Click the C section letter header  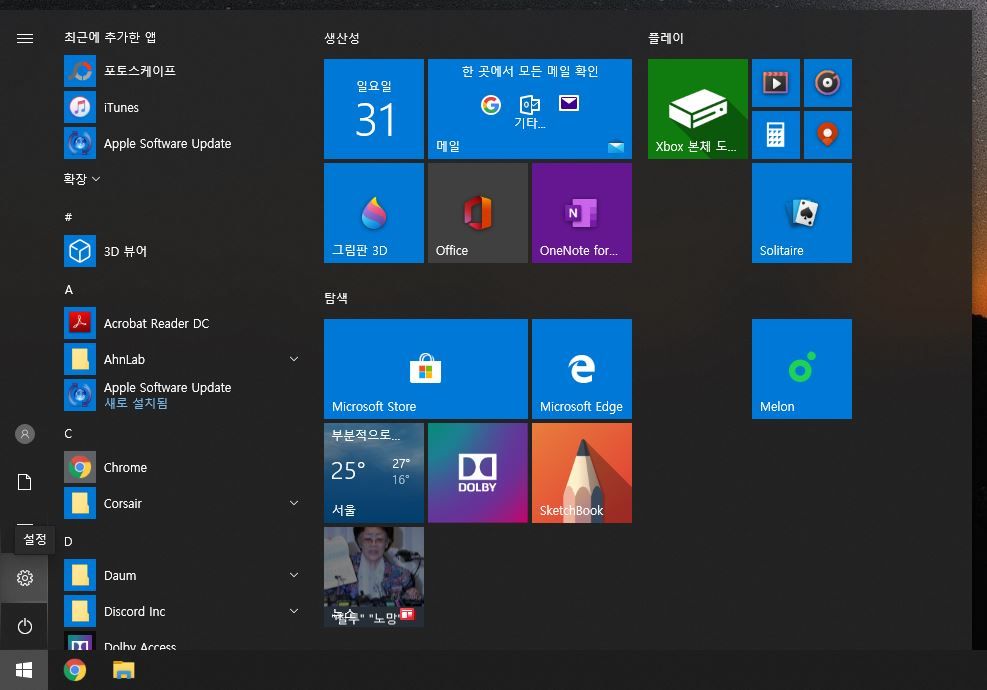coord(68,434)
